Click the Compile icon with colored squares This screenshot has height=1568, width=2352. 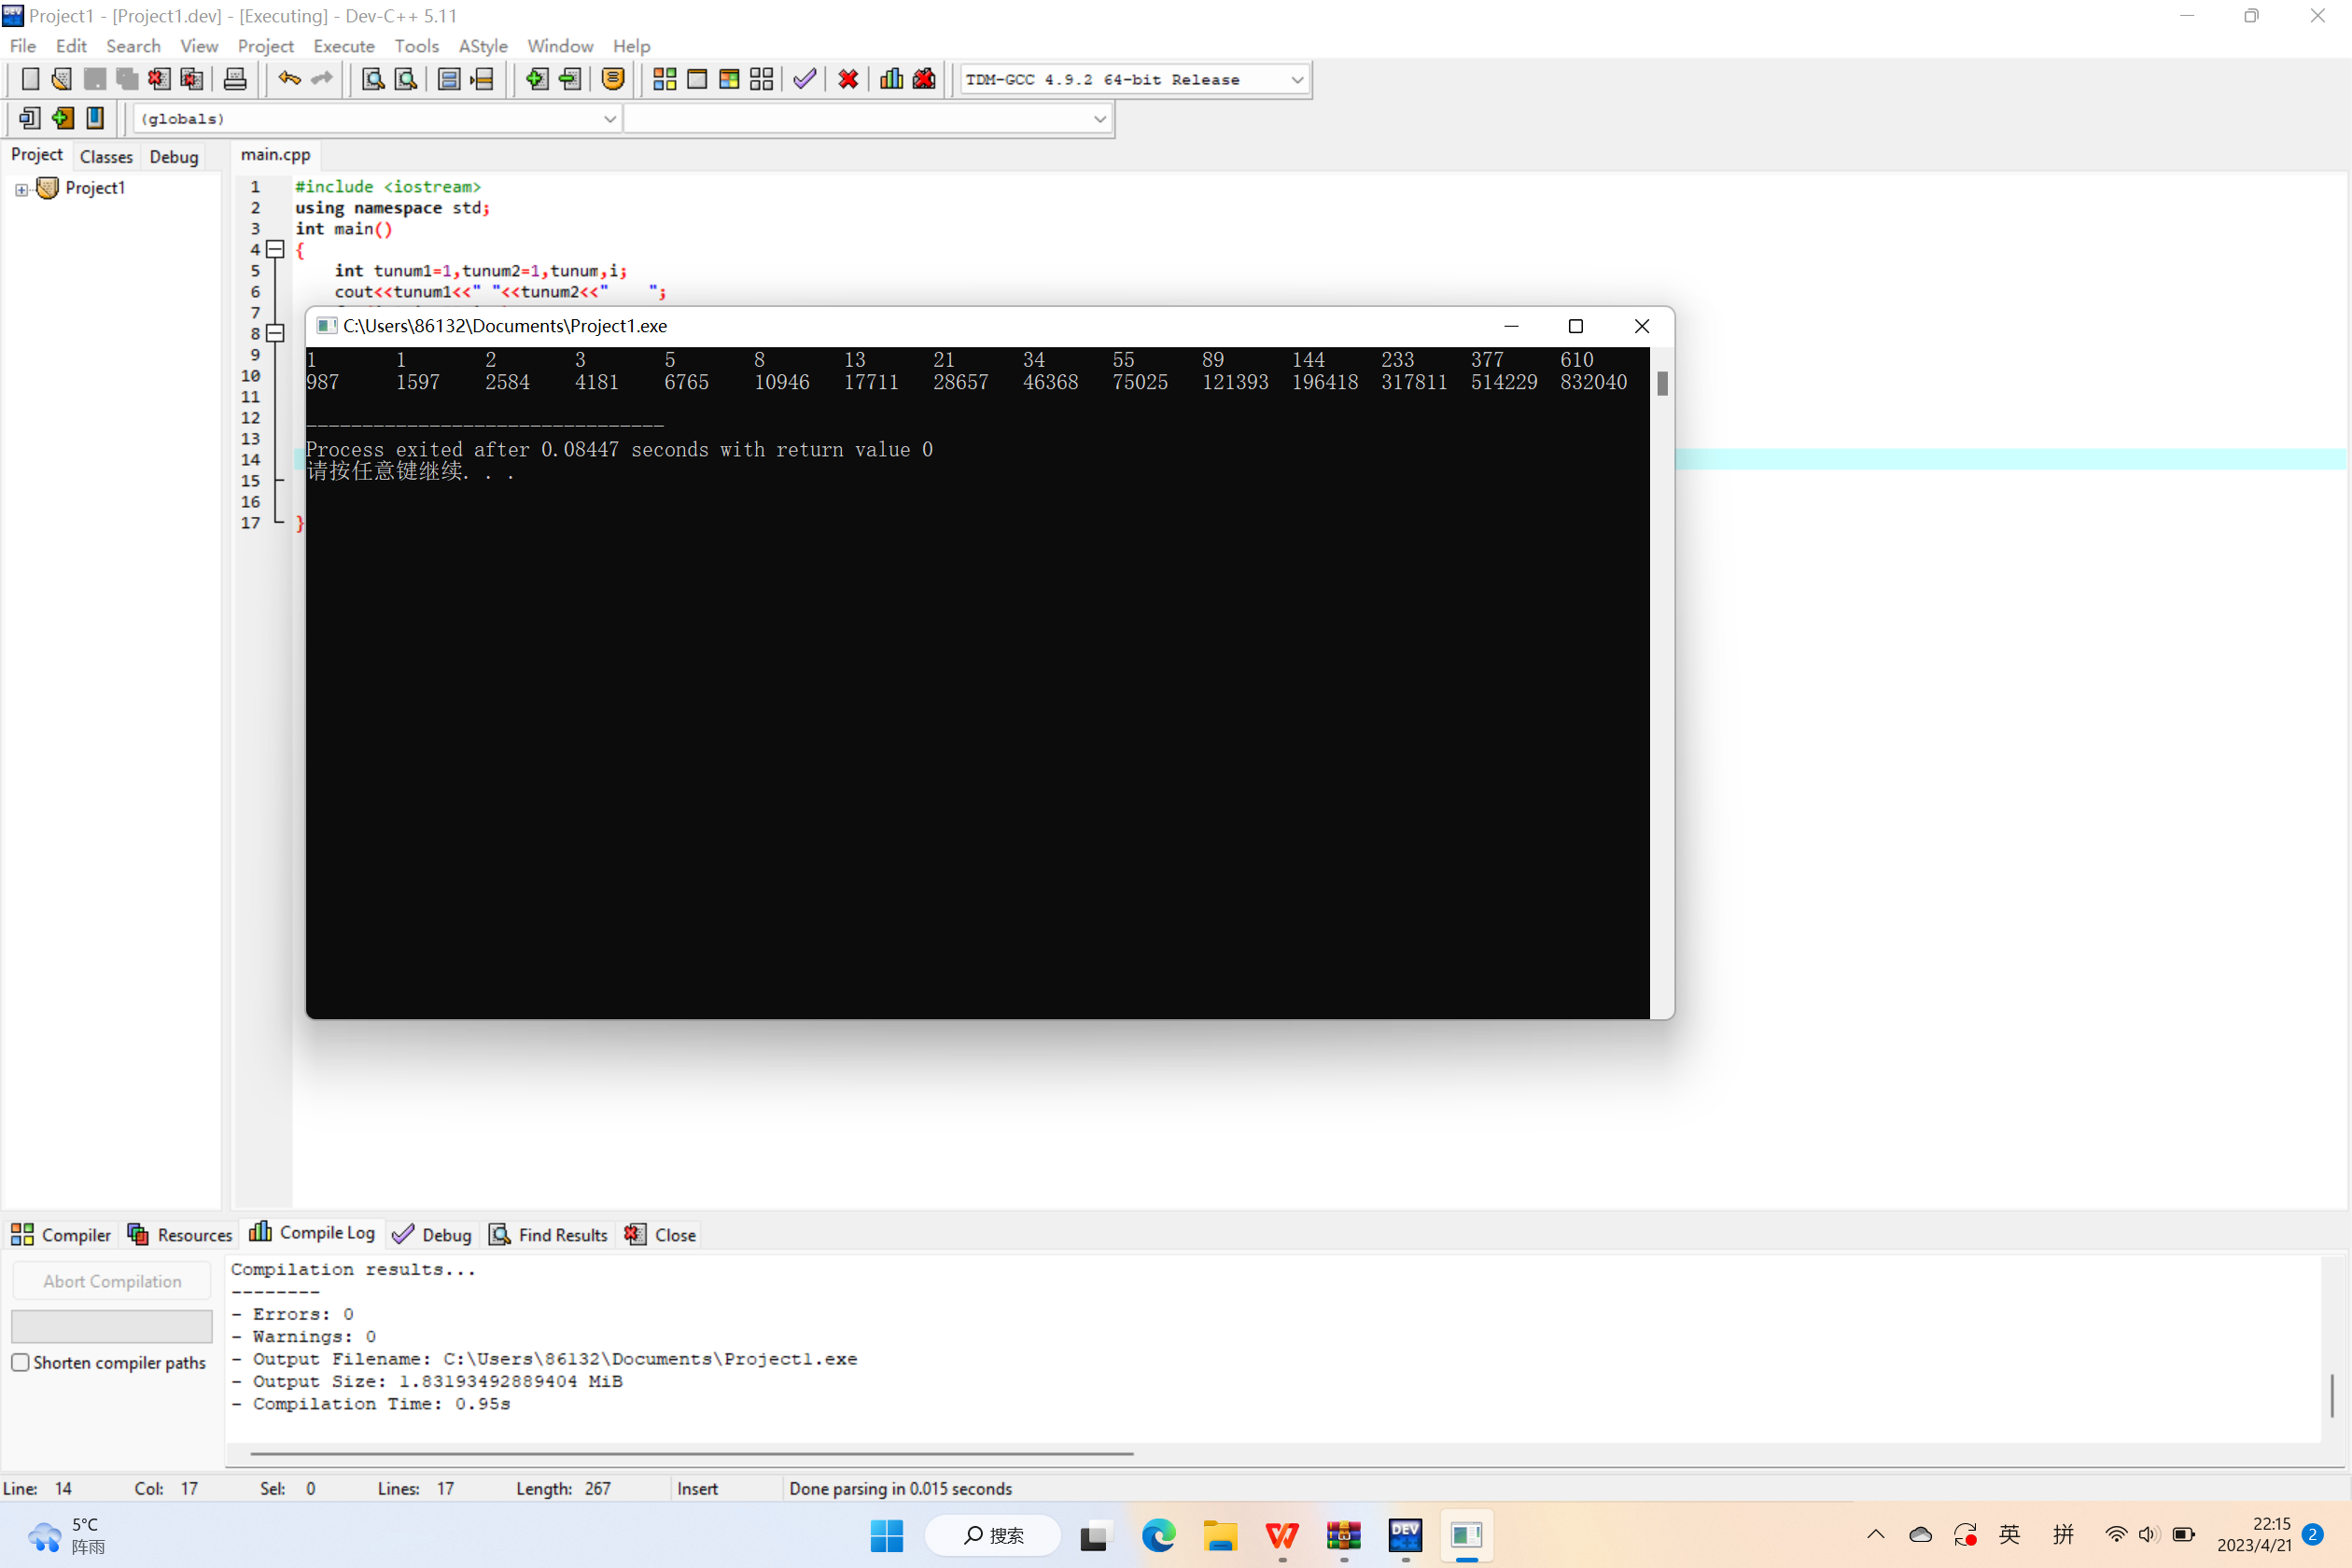(x=664, y=79)
